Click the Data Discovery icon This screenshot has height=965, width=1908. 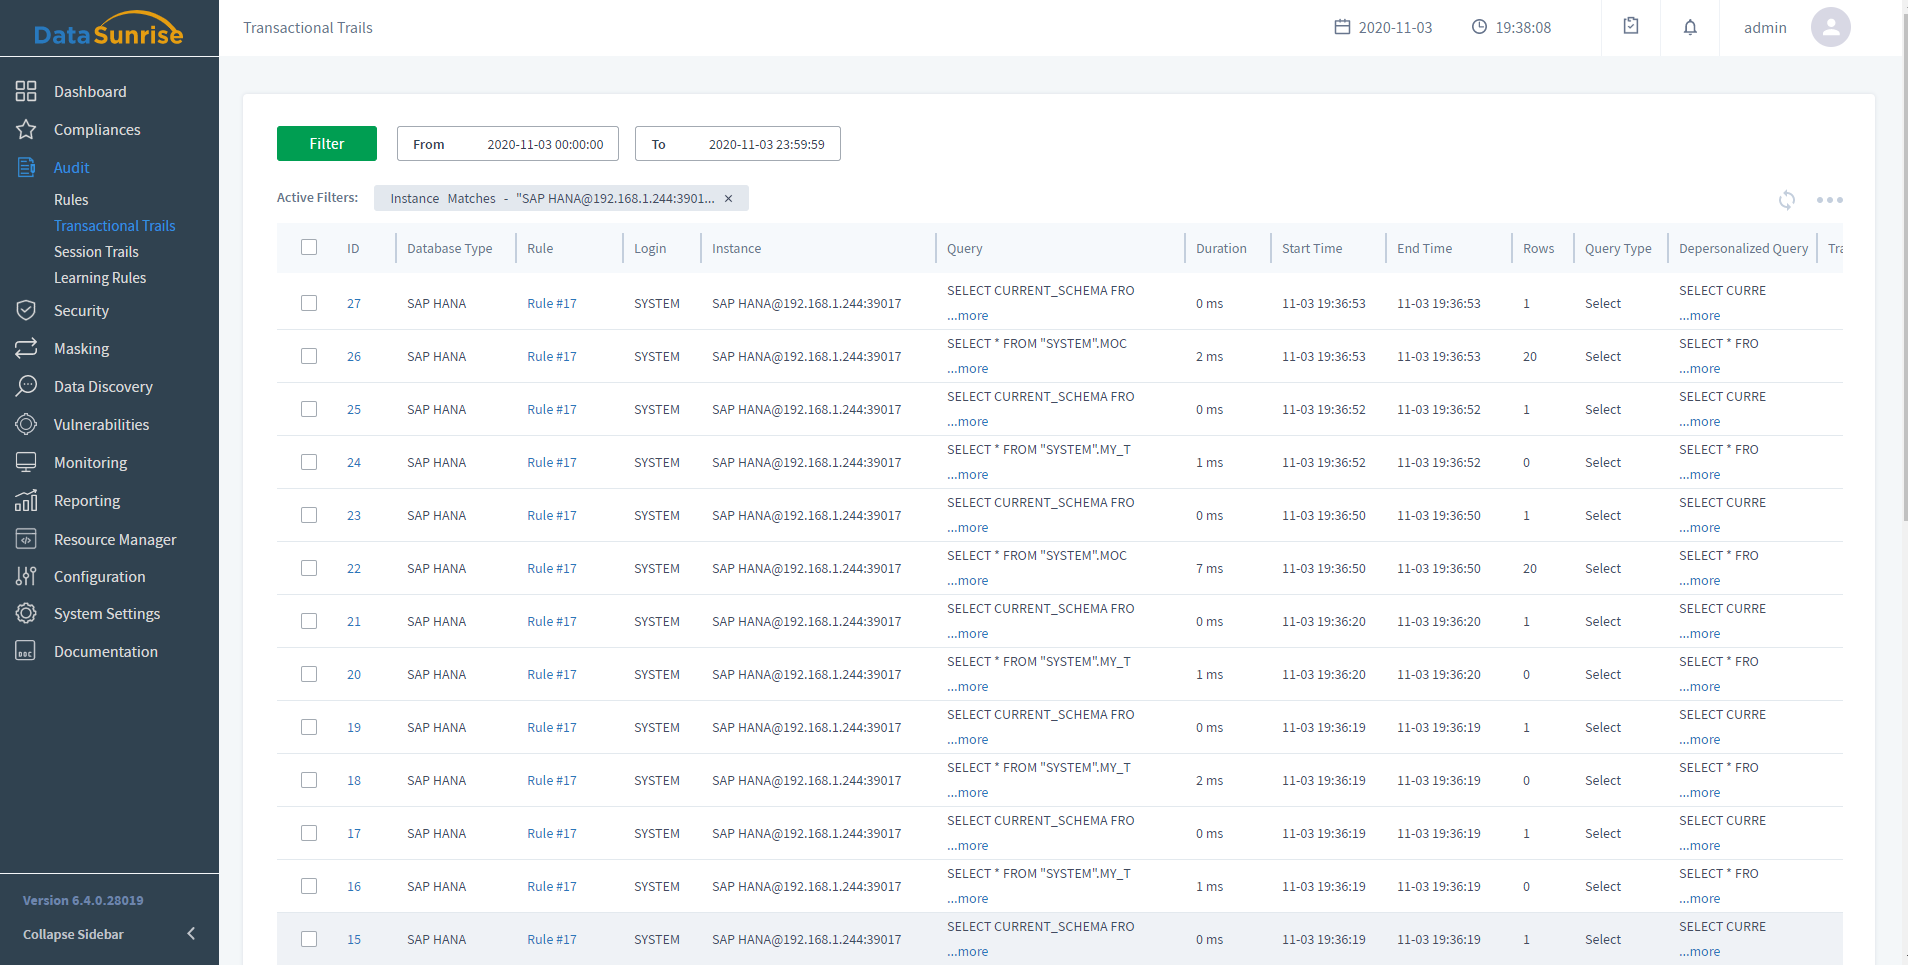click(26, 387)
